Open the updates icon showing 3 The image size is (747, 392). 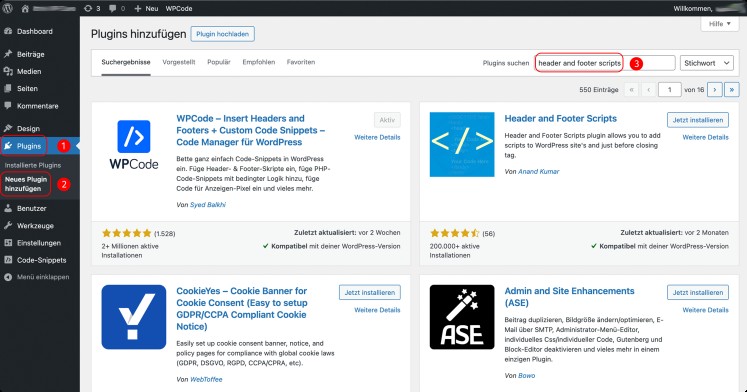tap(92, 9)
